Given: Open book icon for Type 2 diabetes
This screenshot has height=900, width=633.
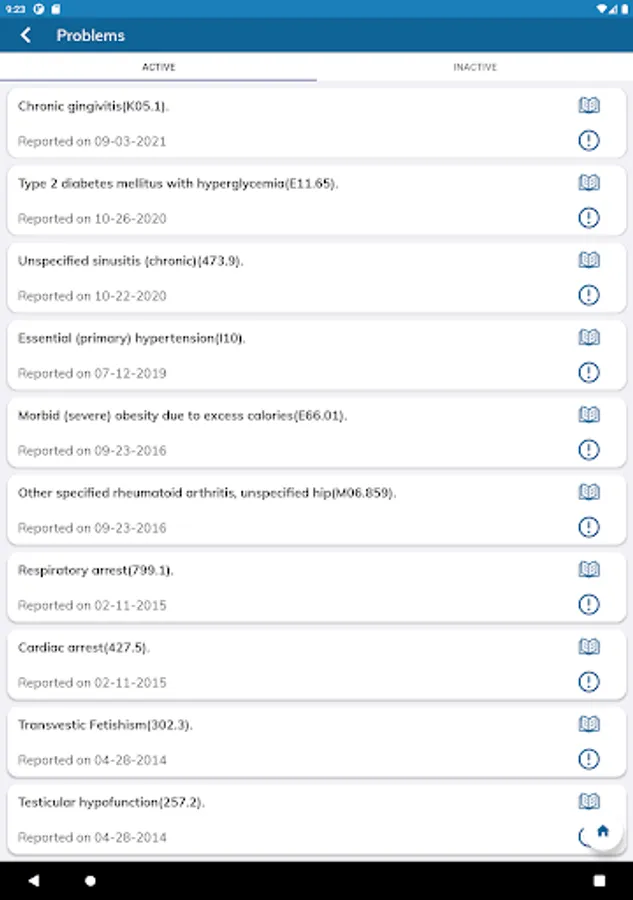Looking at the screenshot, I should point(589,183).
